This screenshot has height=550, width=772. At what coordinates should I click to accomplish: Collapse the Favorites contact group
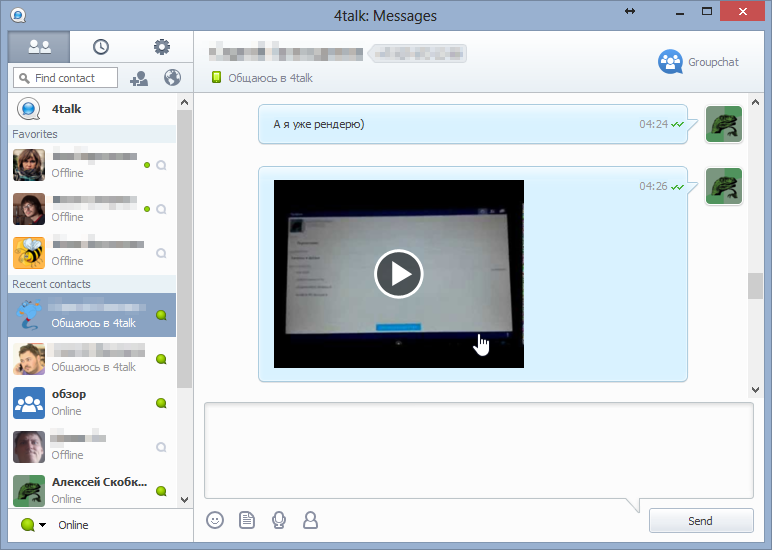point(35,134)
